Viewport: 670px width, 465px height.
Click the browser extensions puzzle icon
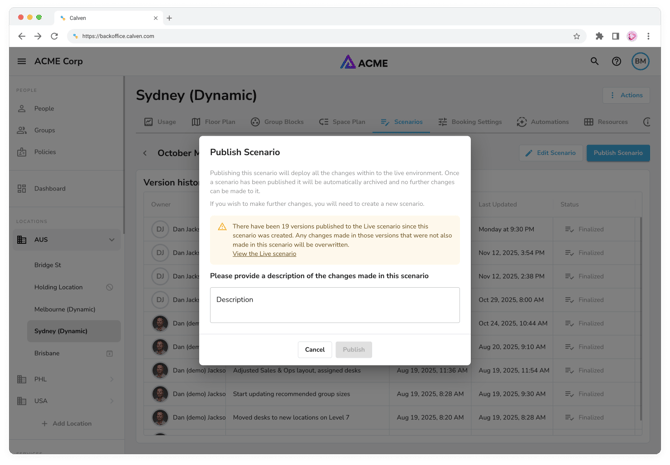599,36
